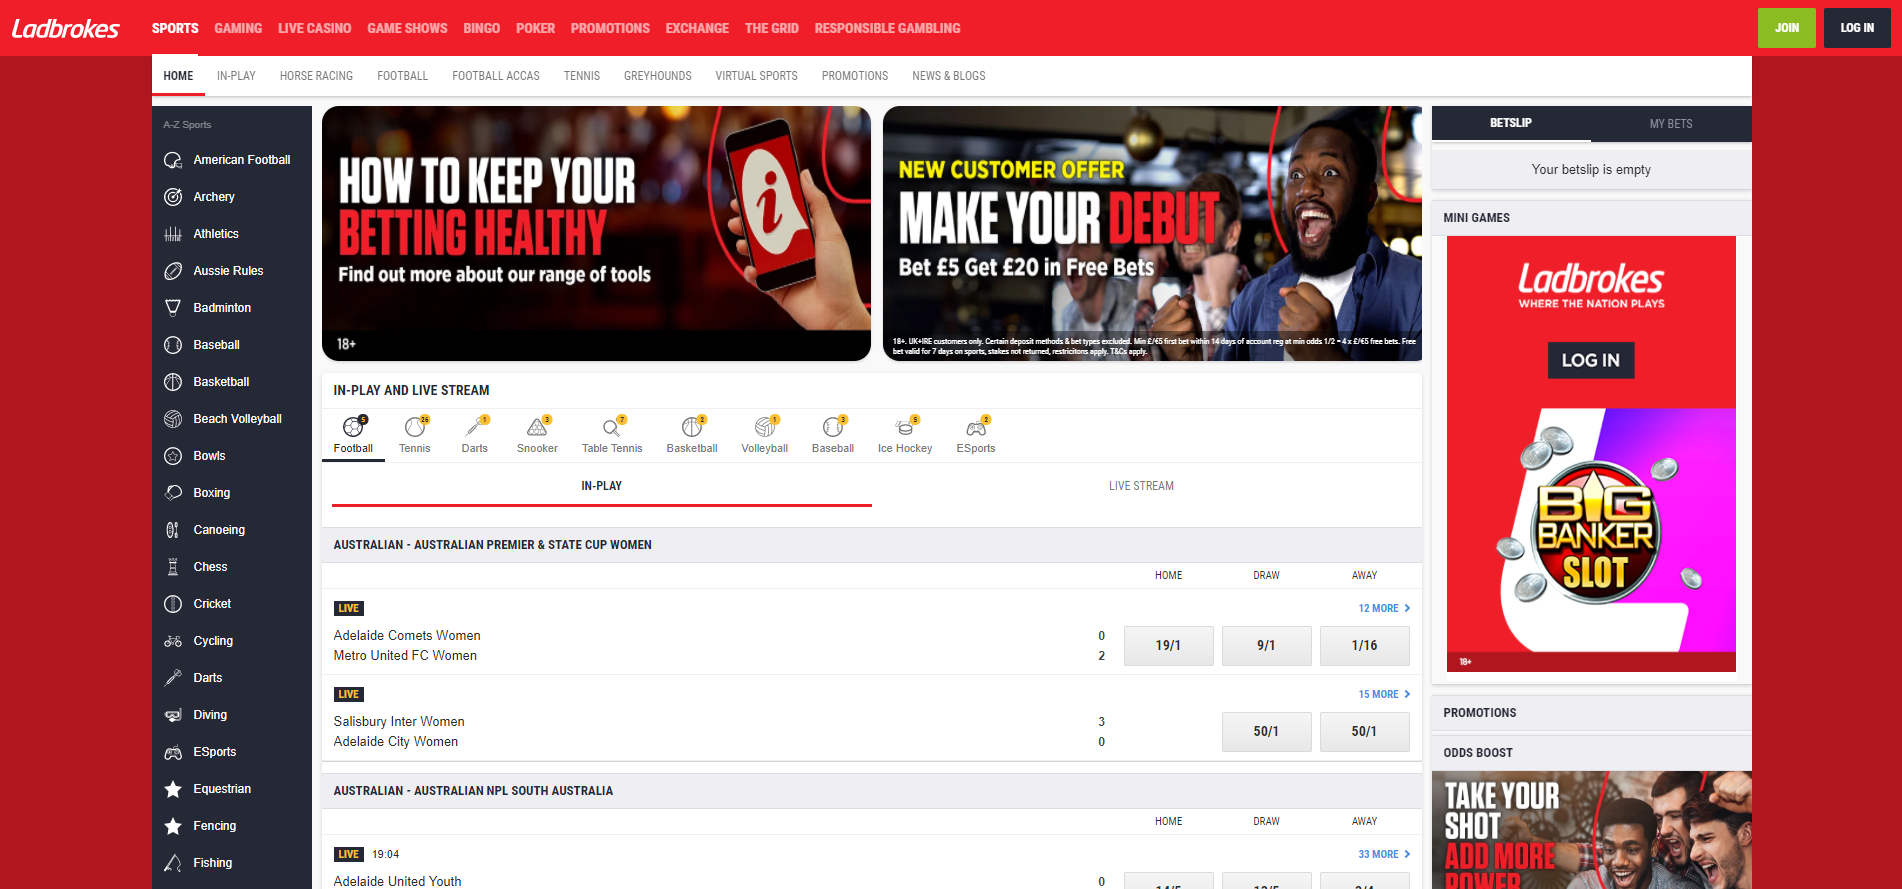This screenshot has width=1902, height=889.
Task: Open the Equestrian star icon entry
Action: 173,789
